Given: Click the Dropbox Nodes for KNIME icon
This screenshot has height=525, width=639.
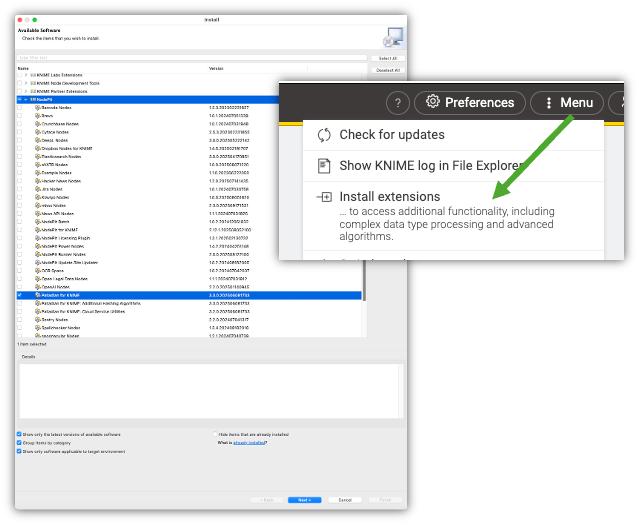Looking at the screenshot, I should [x=37, y=148].
